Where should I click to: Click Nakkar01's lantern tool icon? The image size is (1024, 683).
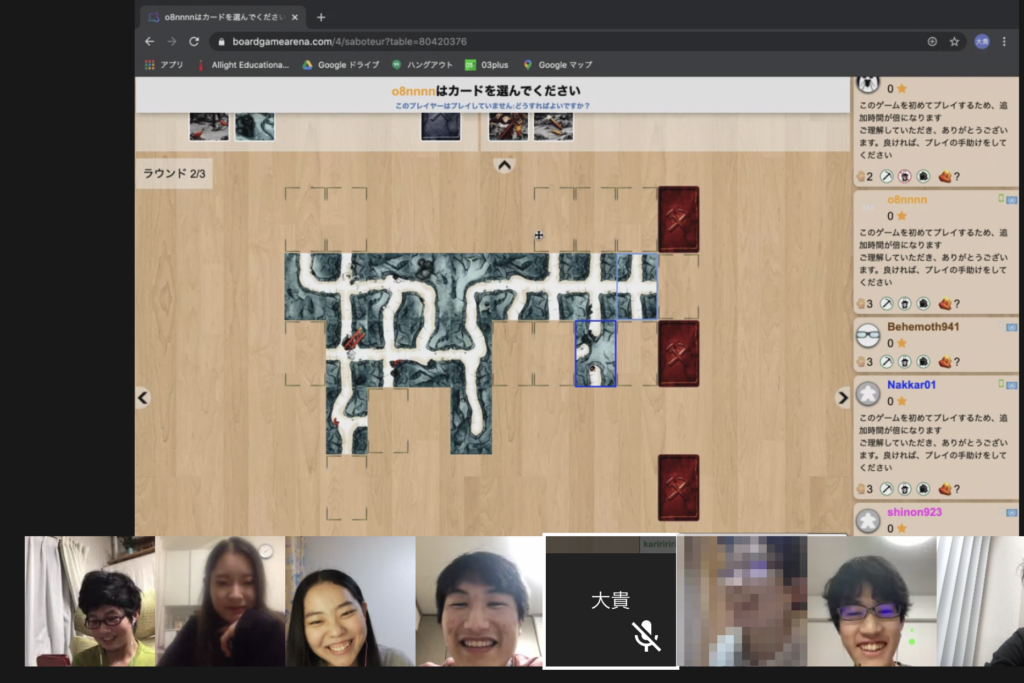pyautogui.click(x=904, y=489)
